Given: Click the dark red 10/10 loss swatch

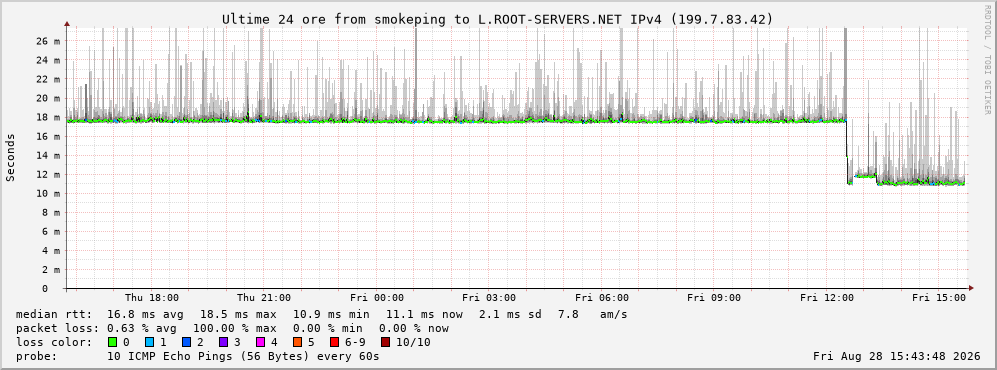Looking at the screenshot, I should click(386, 343).
